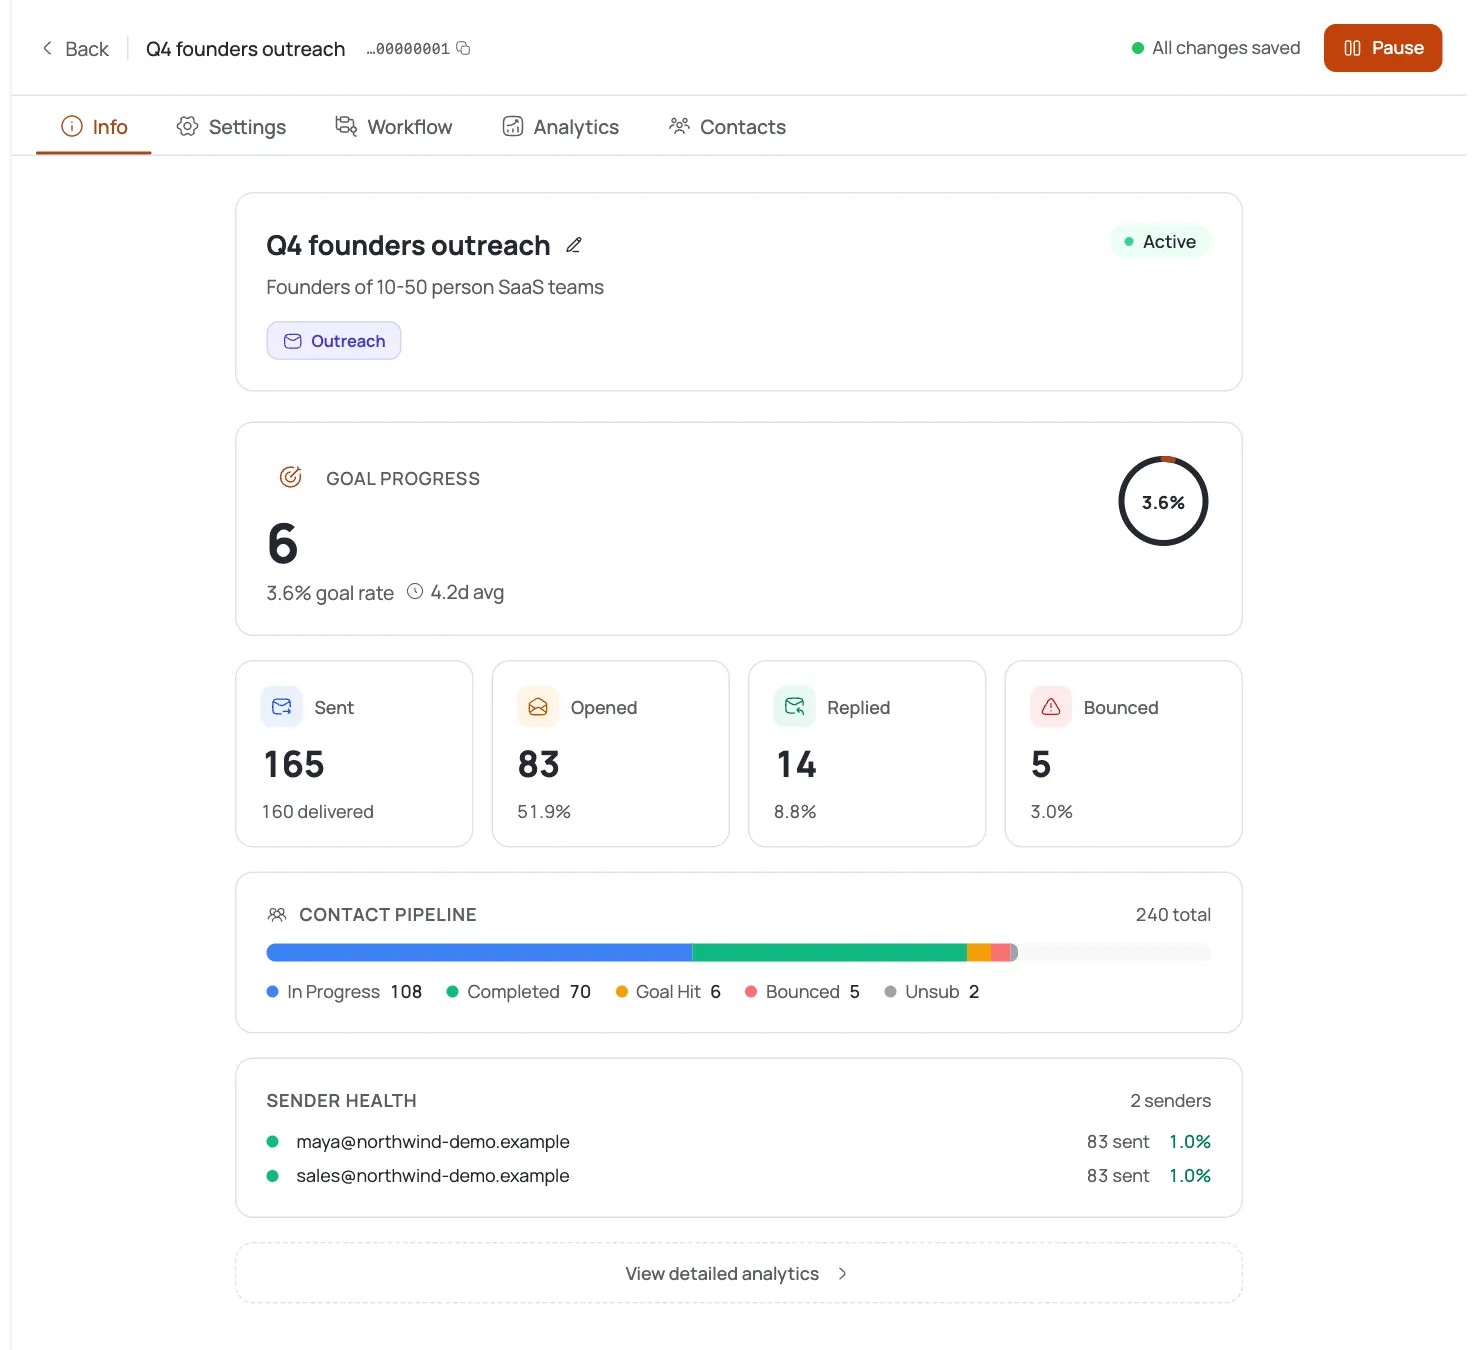Click the contact pipeline people icon

277,914
